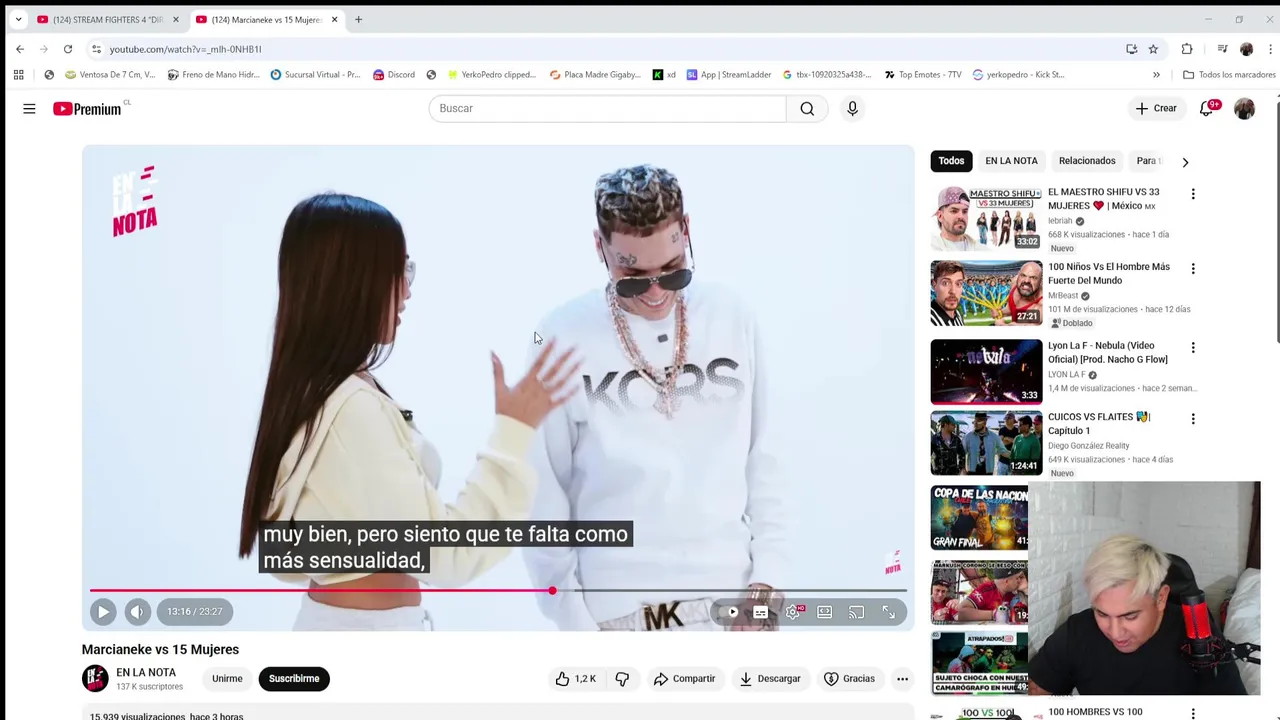The width and height of the screenshot is (1280, 720).
Task: Open El Maestro Shifu vs 33 Mujeres thumbnail
Action: pyautogui.click(x=986, y=218)
